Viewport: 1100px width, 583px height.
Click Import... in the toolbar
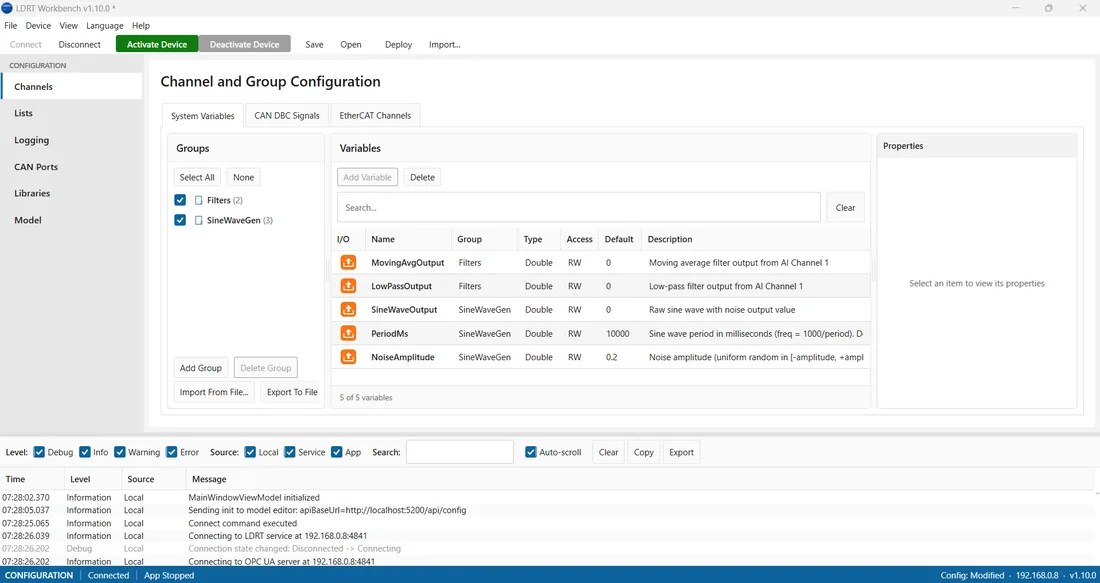tap(445, 44)
